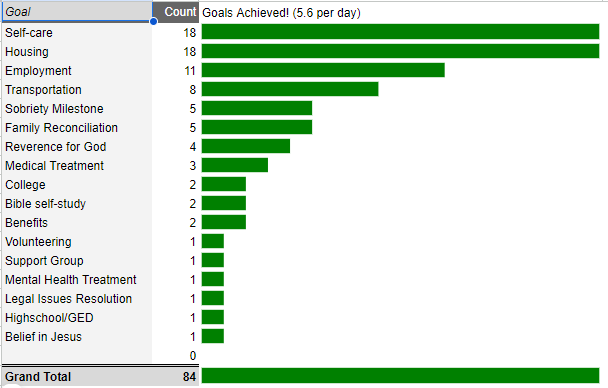Select 'Goals Achieved! (5.6 per day)' title
This screenshot has width=608, height=388.
[281, 13]
